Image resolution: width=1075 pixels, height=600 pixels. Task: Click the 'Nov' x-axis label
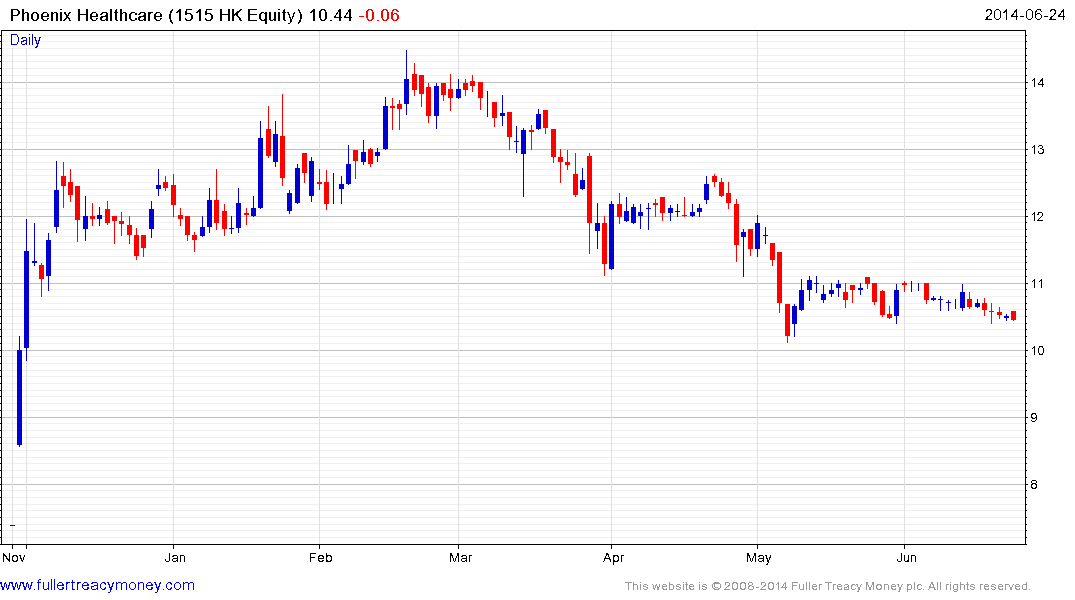14,557
